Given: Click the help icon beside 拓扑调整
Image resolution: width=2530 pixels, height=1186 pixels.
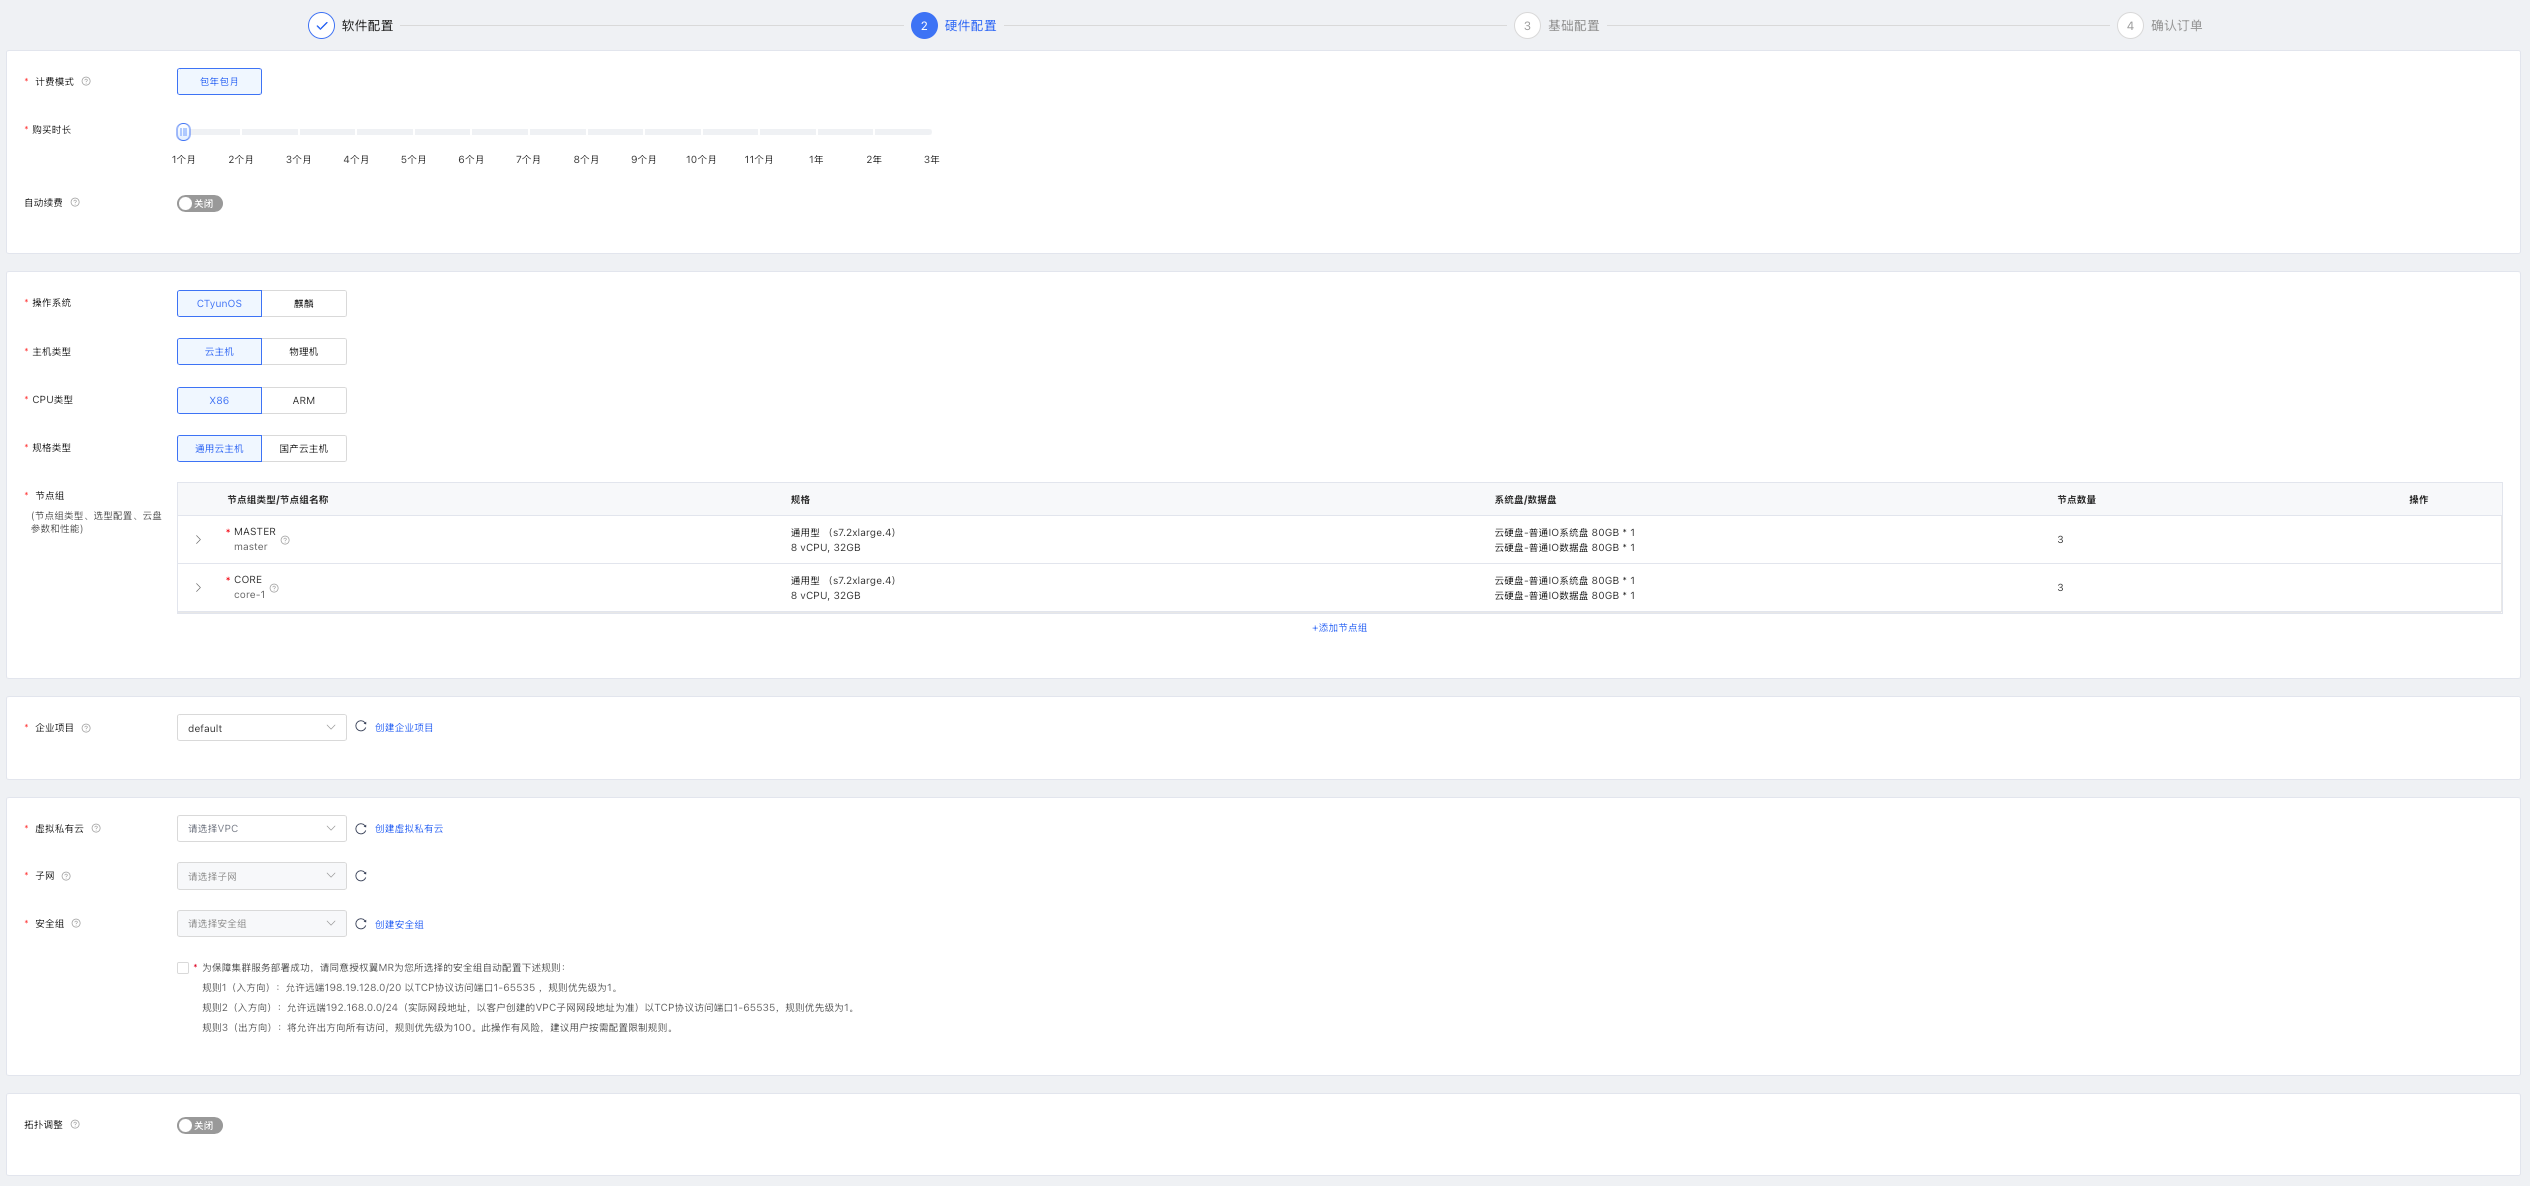Looking at the screenshot, I should [75, 1125].
